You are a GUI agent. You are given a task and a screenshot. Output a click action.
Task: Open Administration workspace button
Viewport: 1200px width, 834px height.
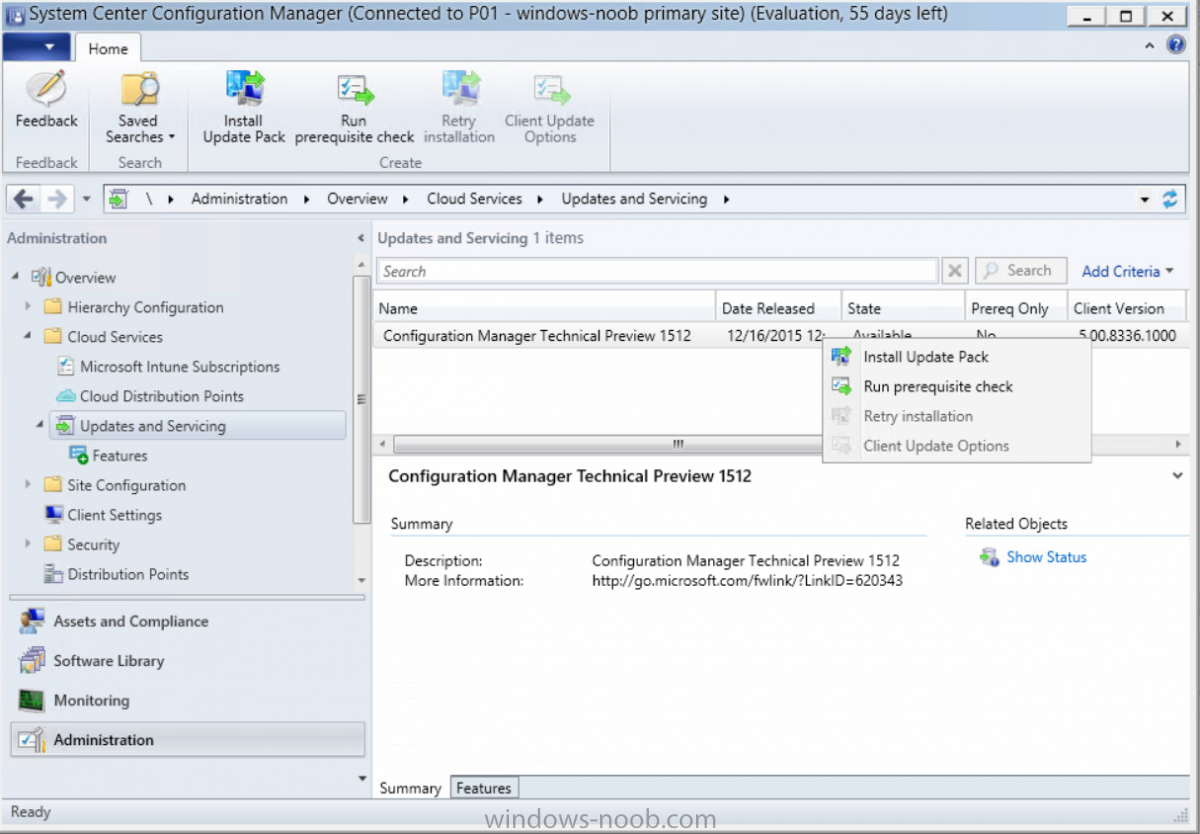click(188, 740)
